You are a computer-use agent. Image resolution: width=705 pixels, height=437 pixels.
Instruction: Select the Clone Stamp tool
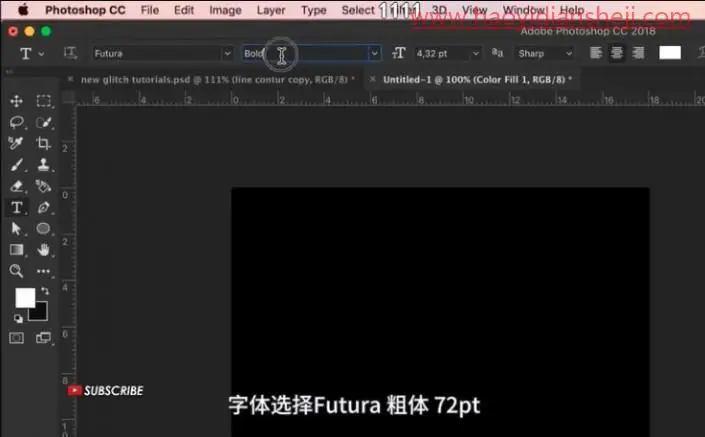43,165
